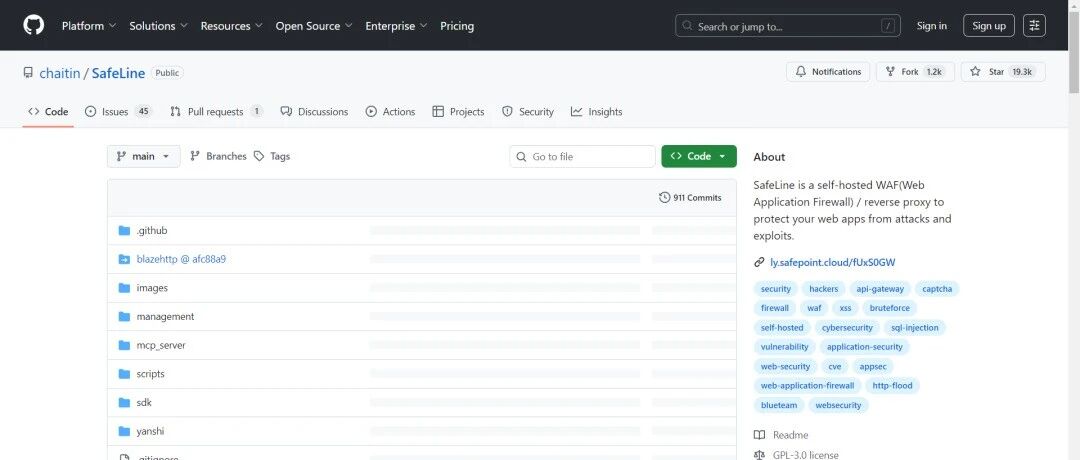
Task: Open the ly.safepoint.cloud/fUxS0GW link
Action: (832, 262)
